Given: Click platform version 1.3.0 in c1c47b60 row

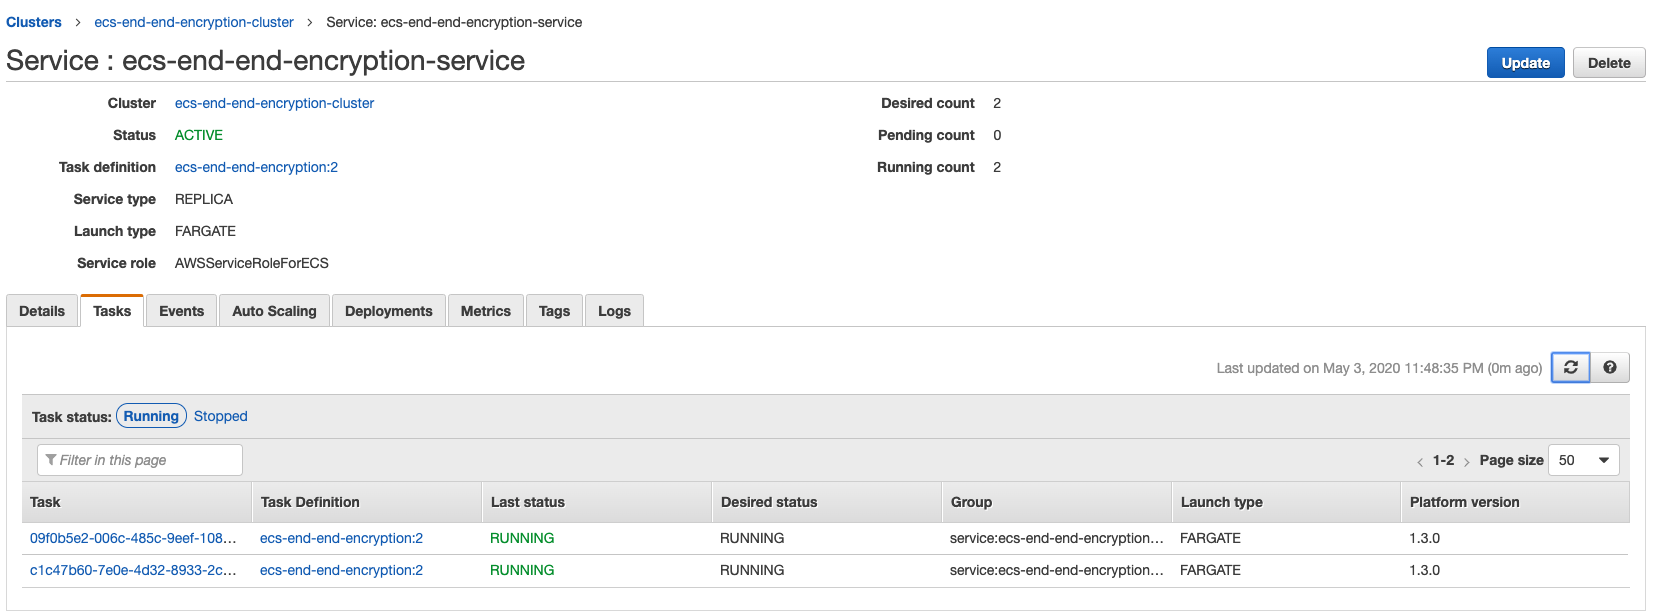Looking at the screenshot, I should tap(1425, 570).
